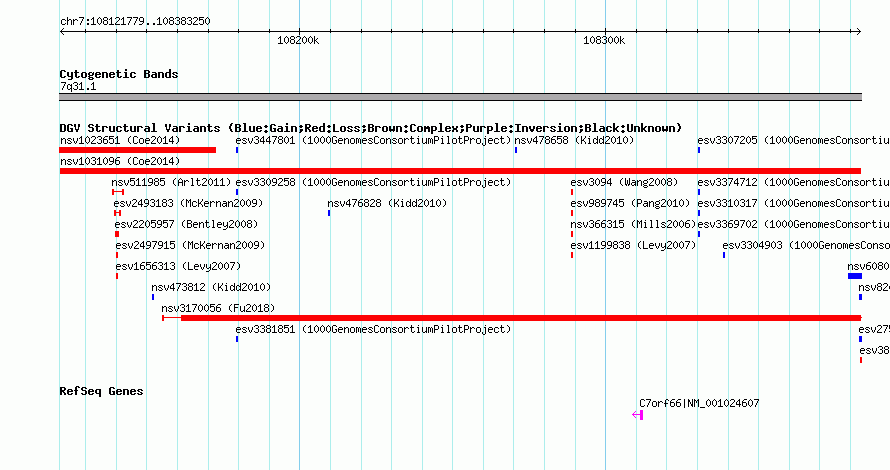Screen dimensions: 890x470
Task: Click the esv3374712 variant label
Action: 794,182
